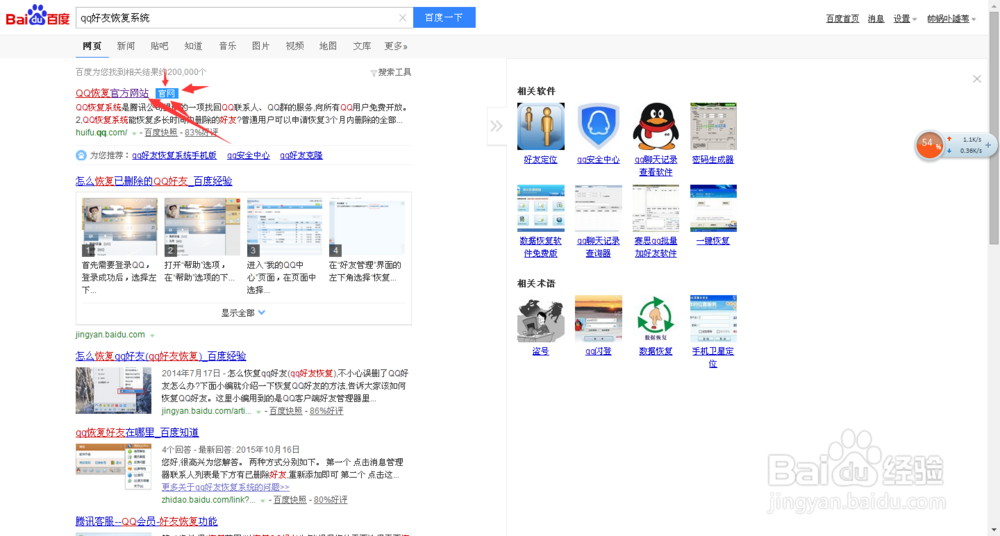Switch to the 贴吧 tab
The width and height of the screenshot is (1000, 536).
point(159,46)
